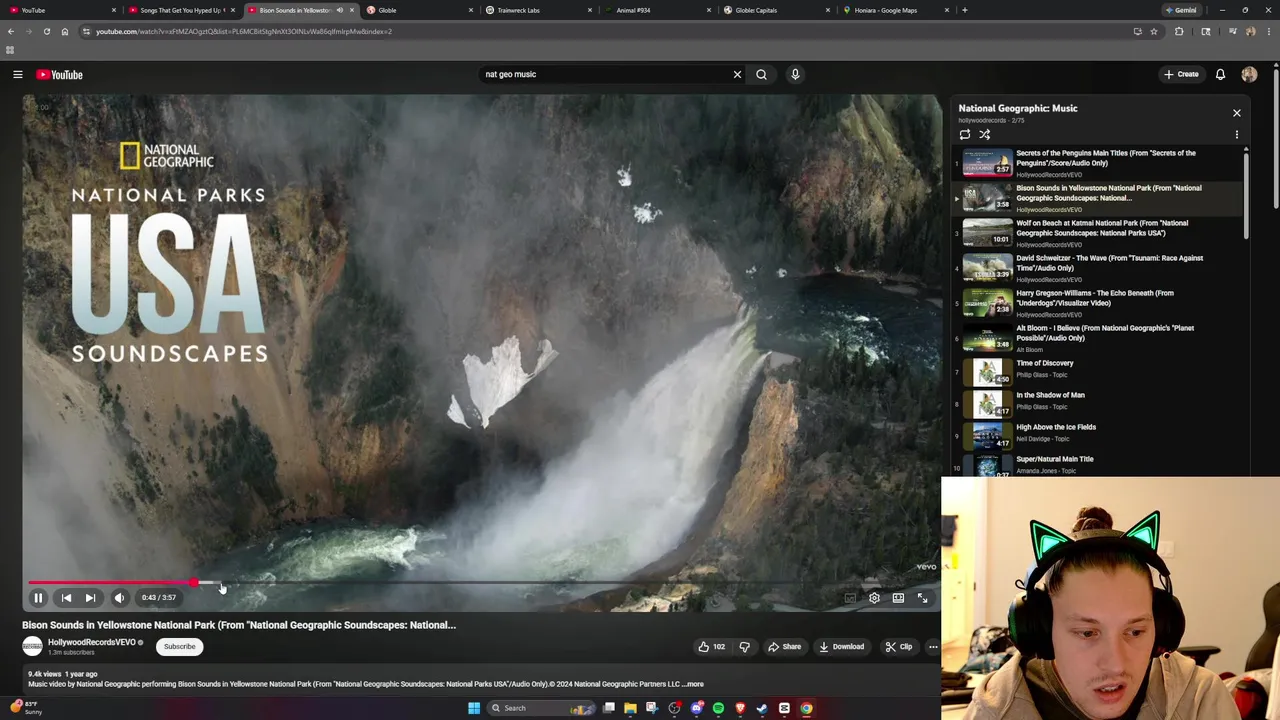This screenshot has height=720, width=1280.
Task: Subscribe to HollywoodRecordsVEVO
Action: 180,647
